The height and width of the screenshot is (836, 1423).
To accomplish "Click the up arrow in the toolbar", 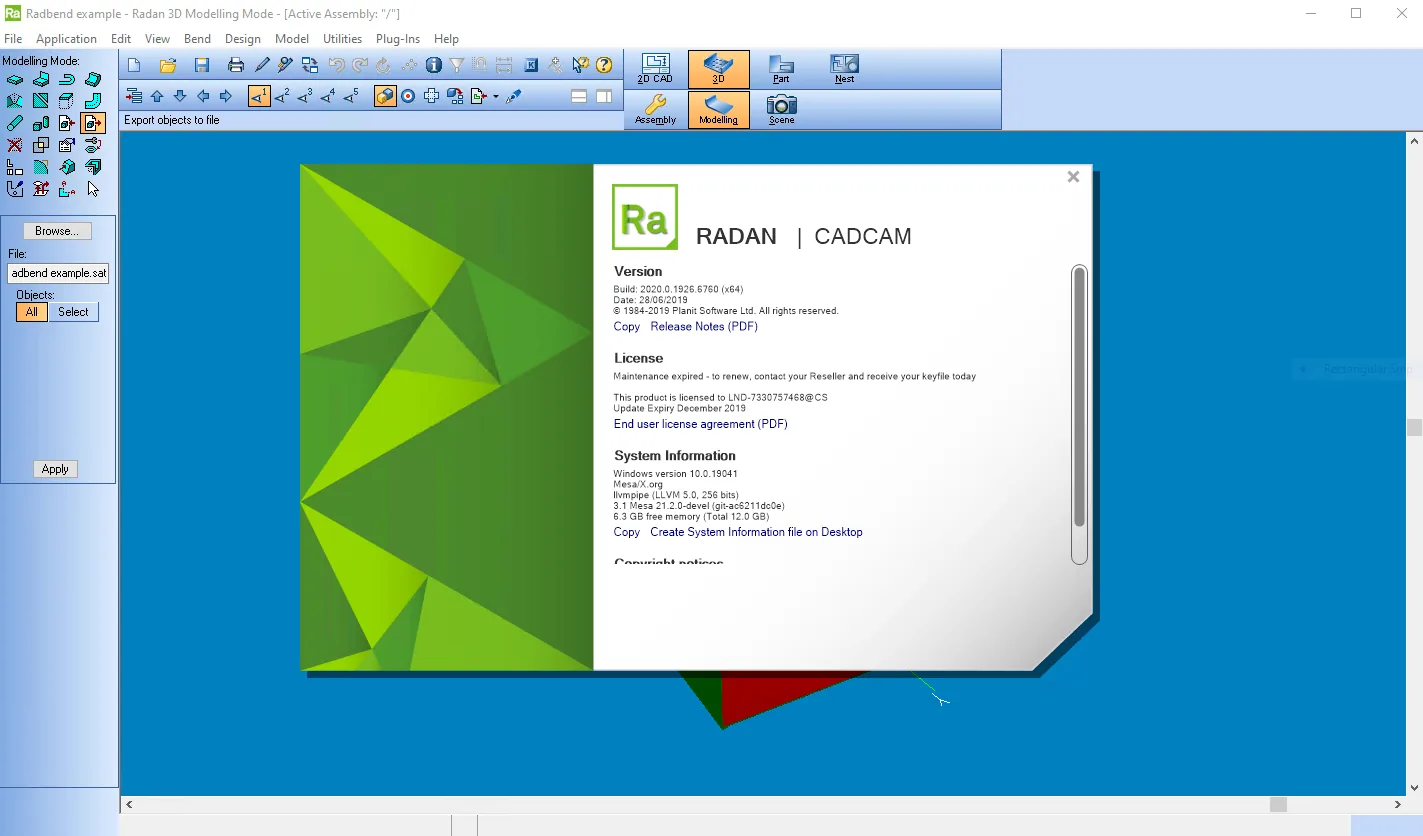I will pos(157,96).
